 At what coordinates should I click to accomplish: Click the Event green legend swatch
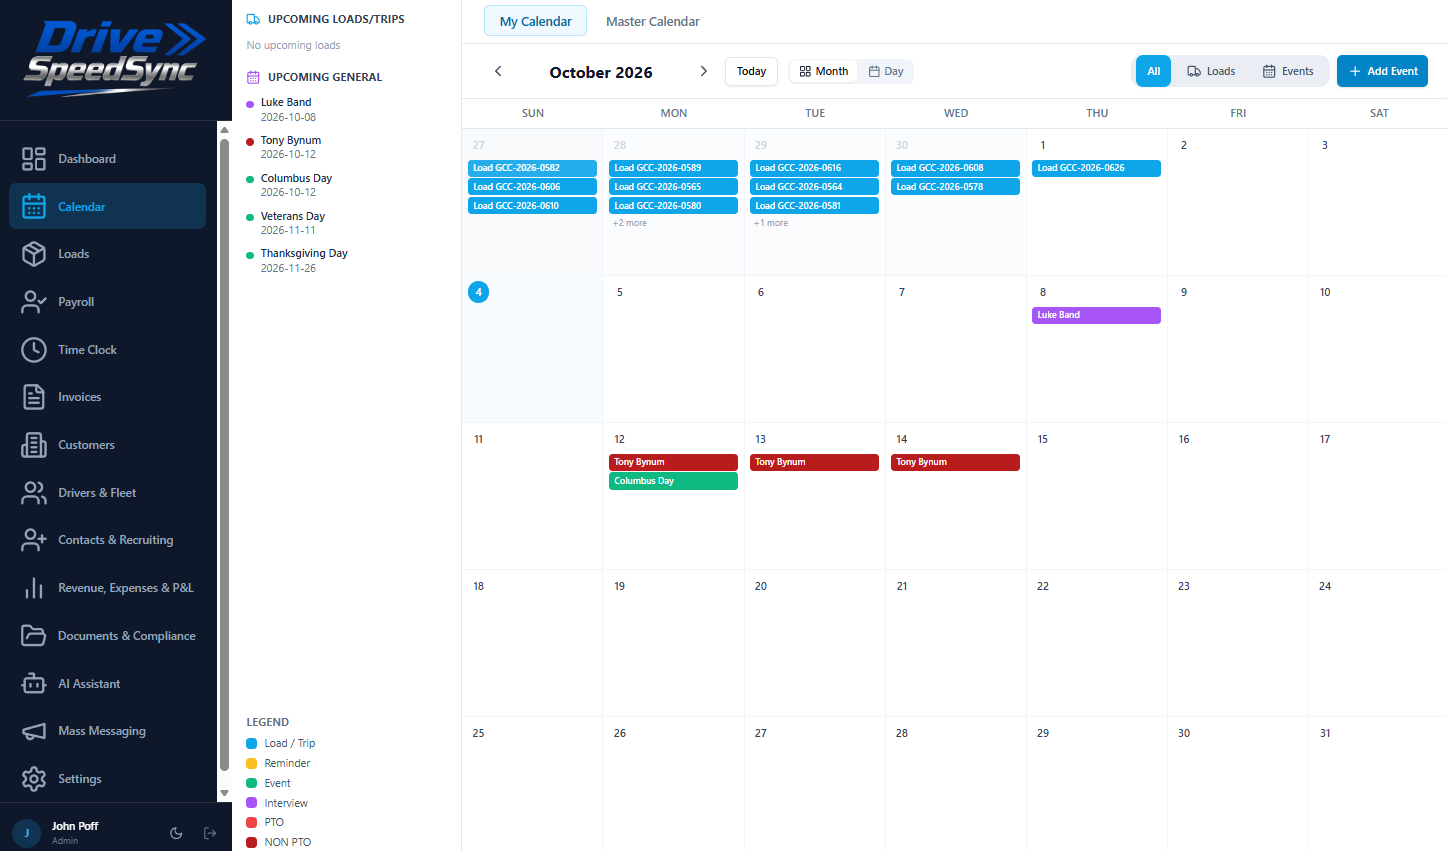[x=252, y=783]
